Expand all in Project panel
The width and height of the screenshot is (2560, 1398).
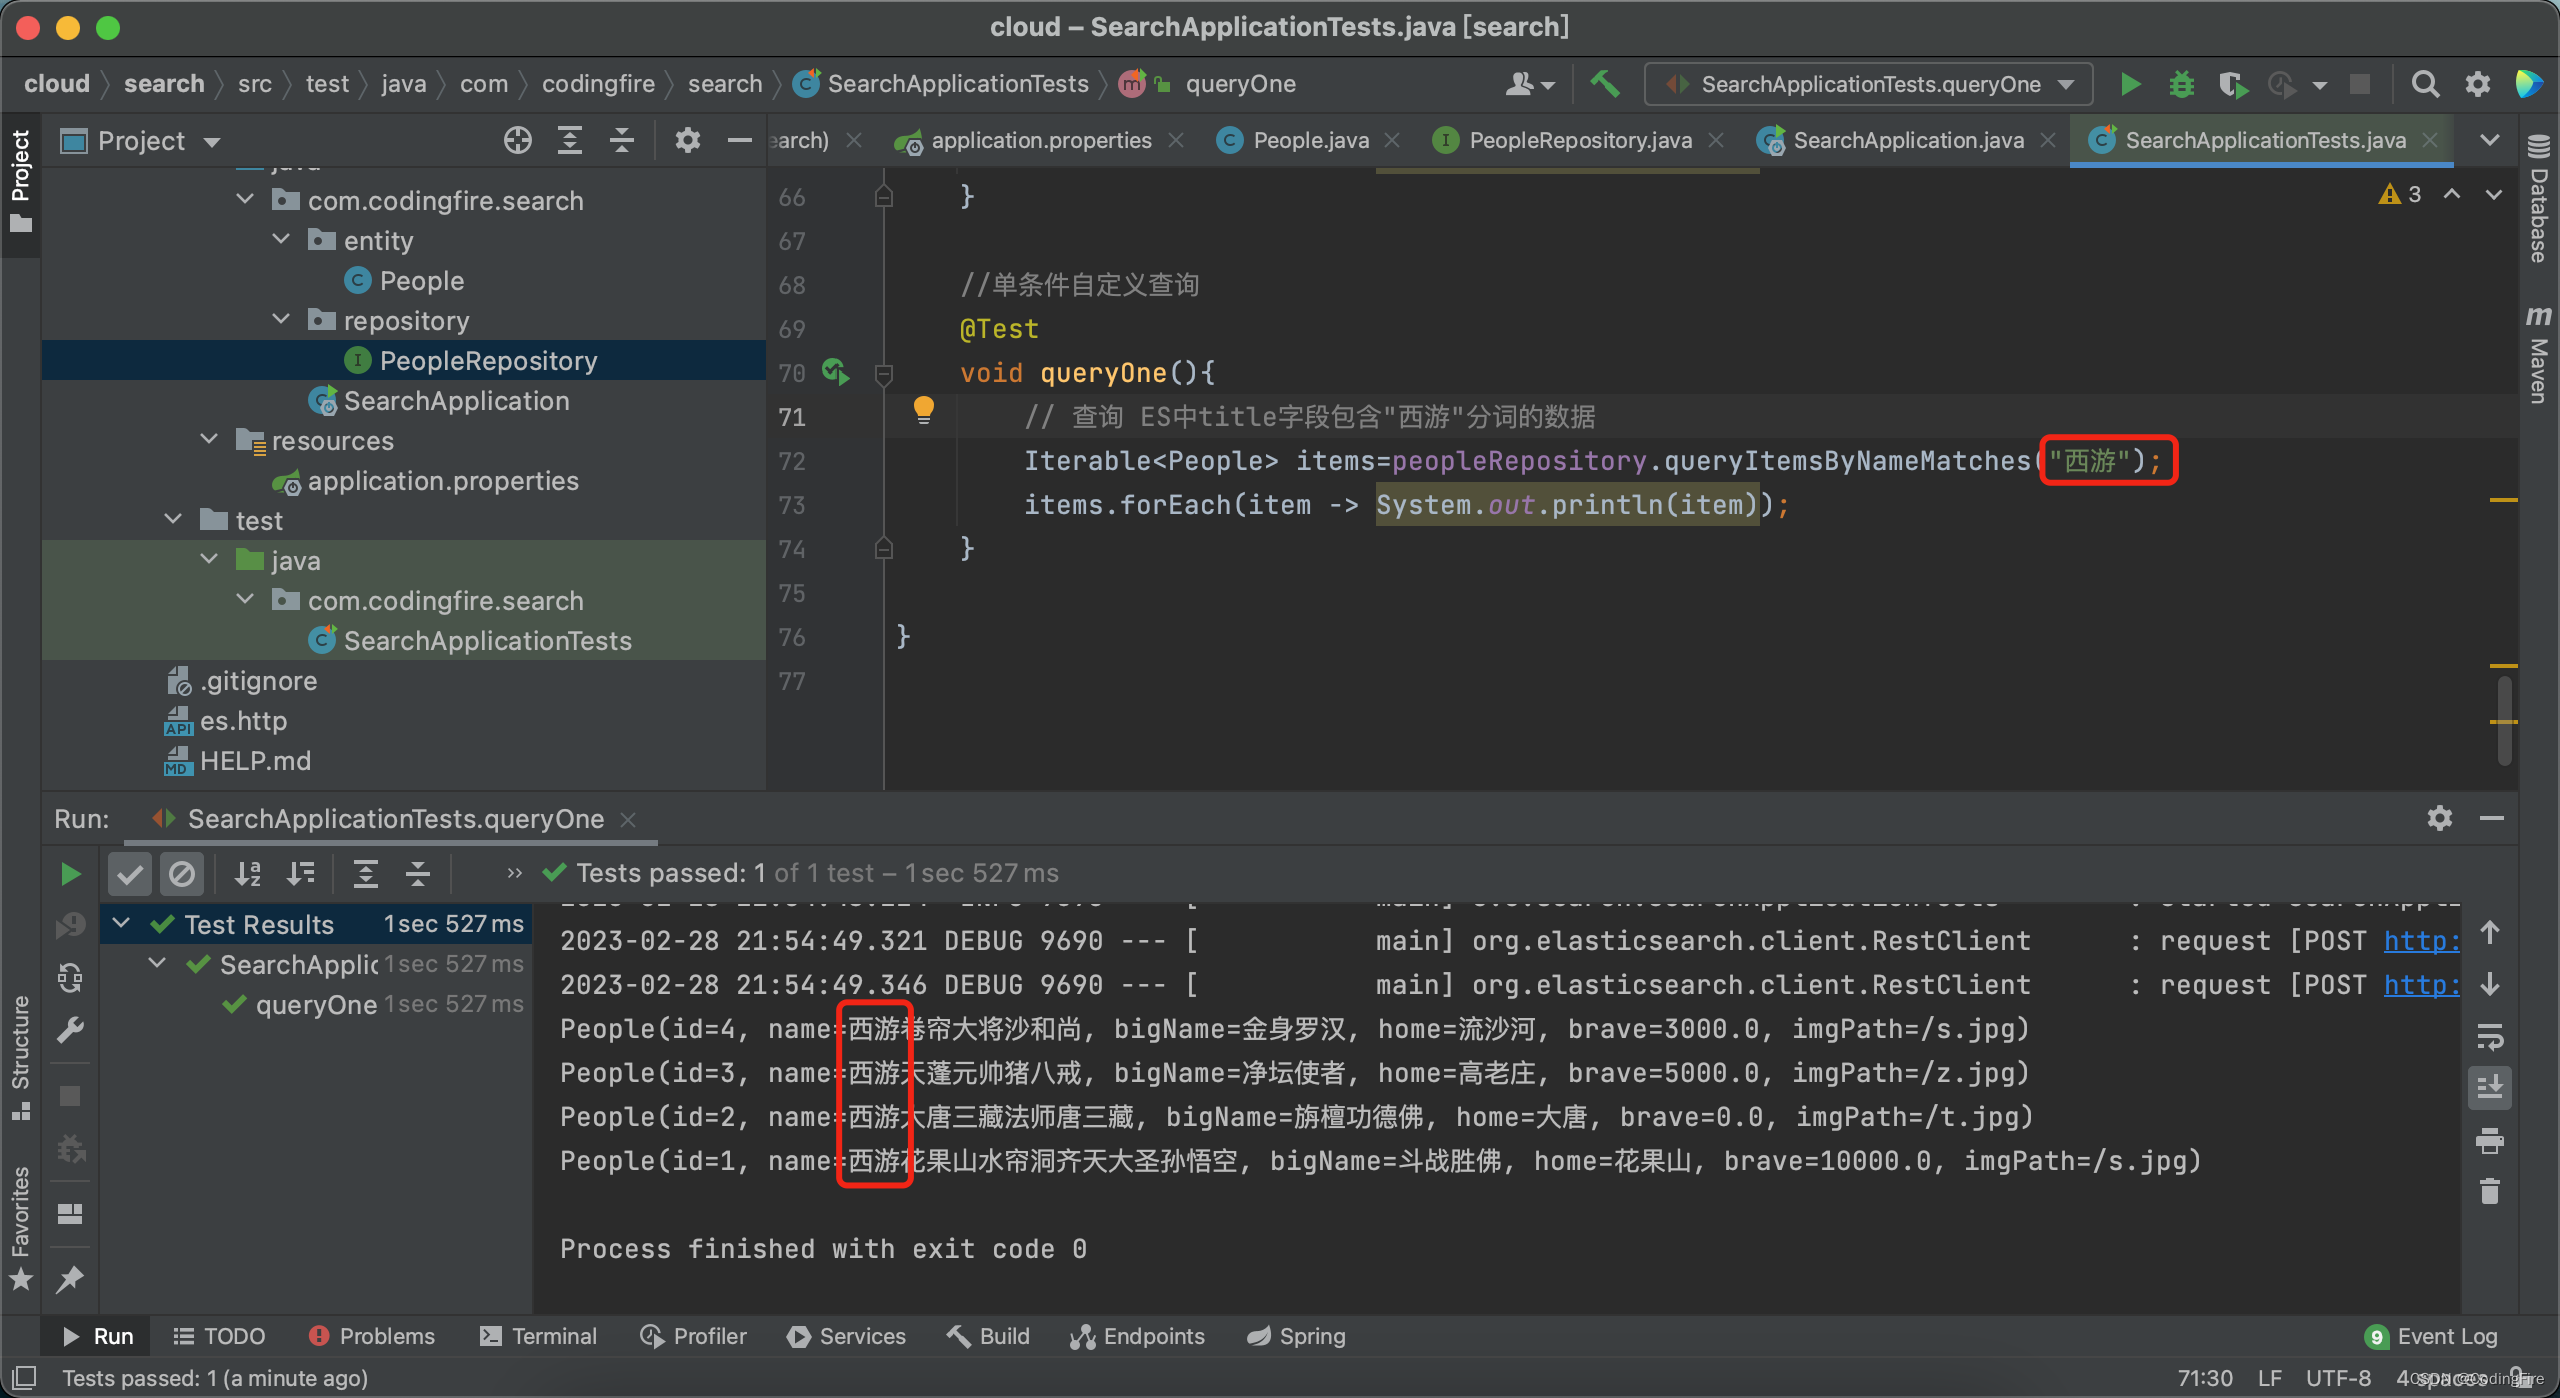point(570,140)
